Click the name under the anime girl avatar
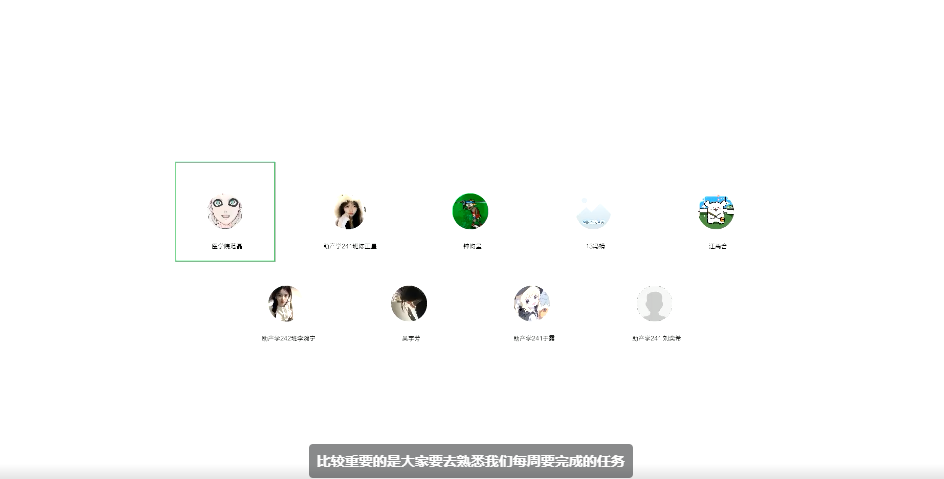The image size is (944, 479). (533, 339)
